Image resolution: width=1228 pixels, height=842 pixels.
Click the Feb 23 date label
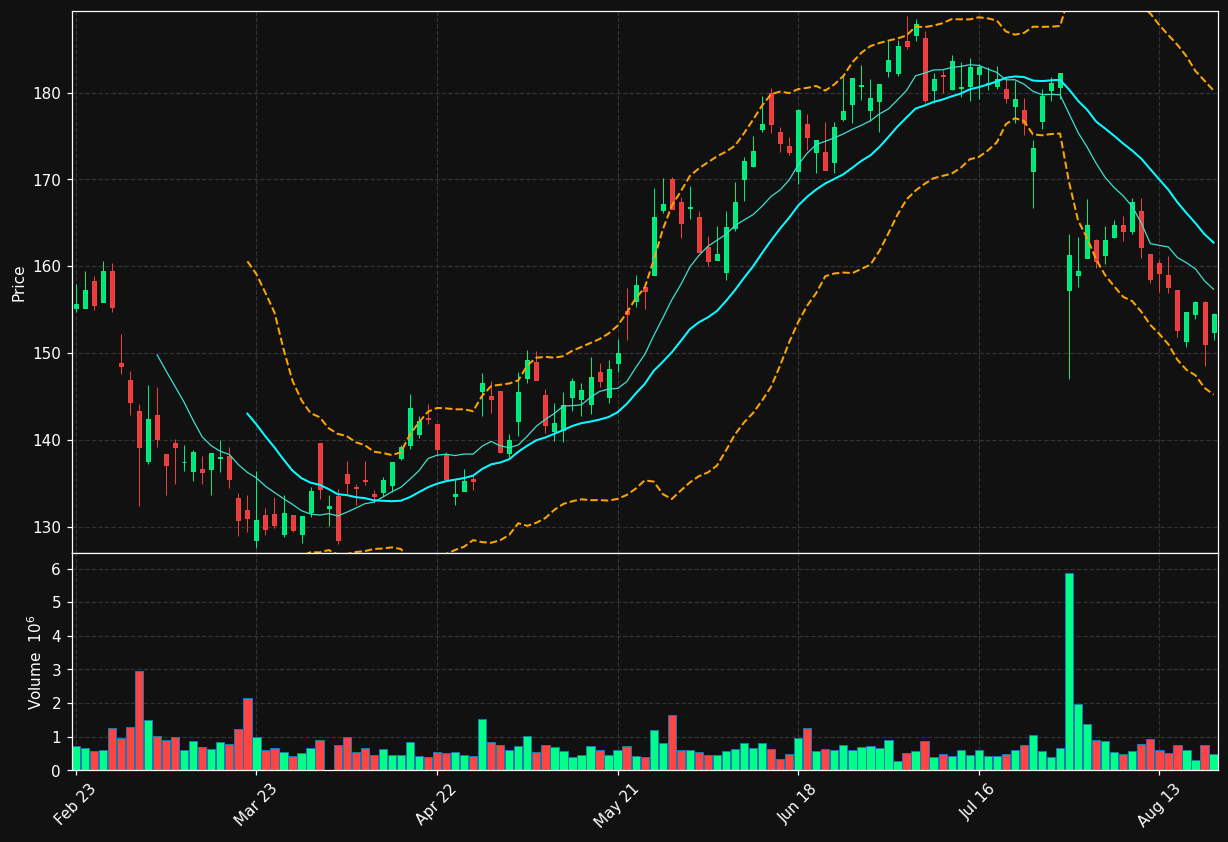[76, 805]
